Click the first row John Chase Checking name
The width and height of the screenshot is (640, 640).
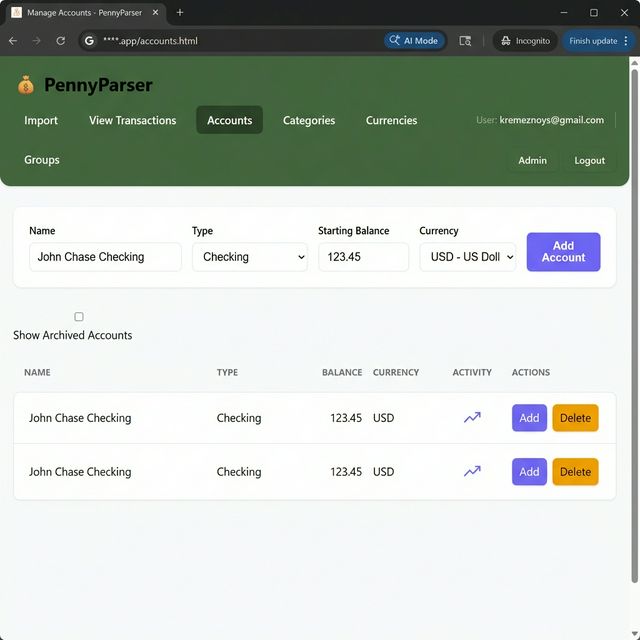pyautogui.click(x=80, y=418)
